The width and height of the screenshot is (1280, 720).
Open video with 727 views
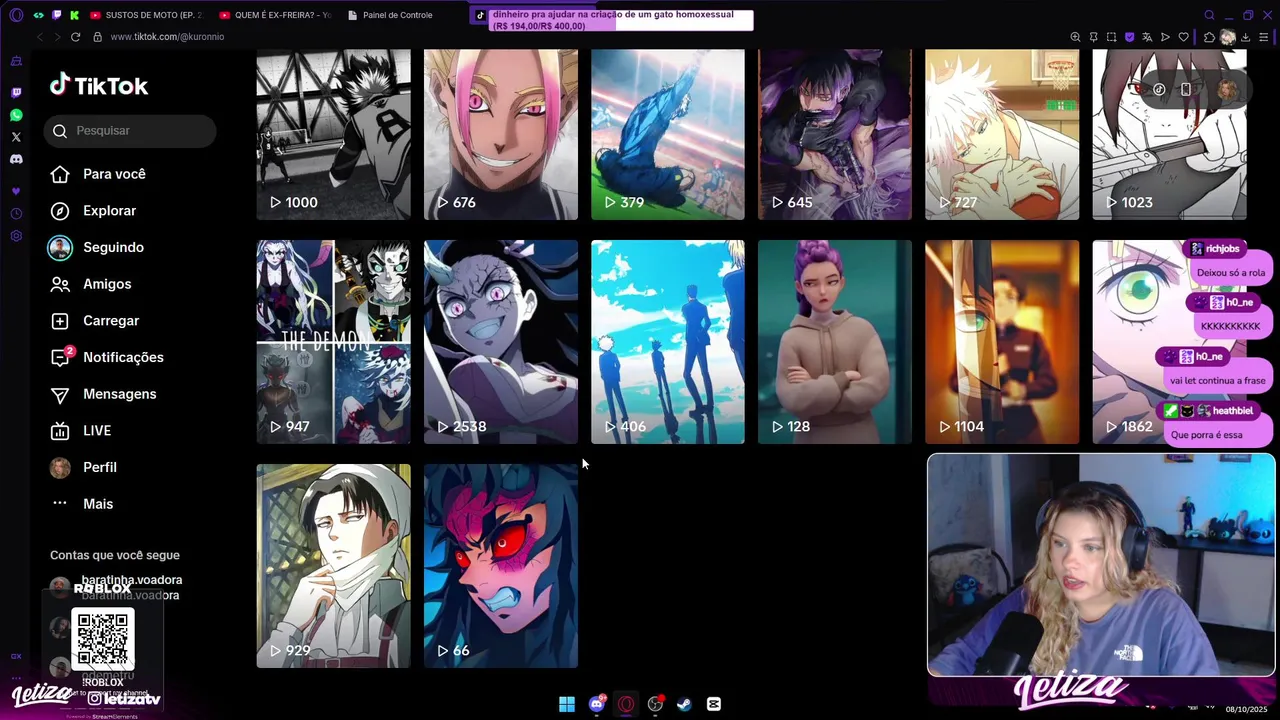1002,134
